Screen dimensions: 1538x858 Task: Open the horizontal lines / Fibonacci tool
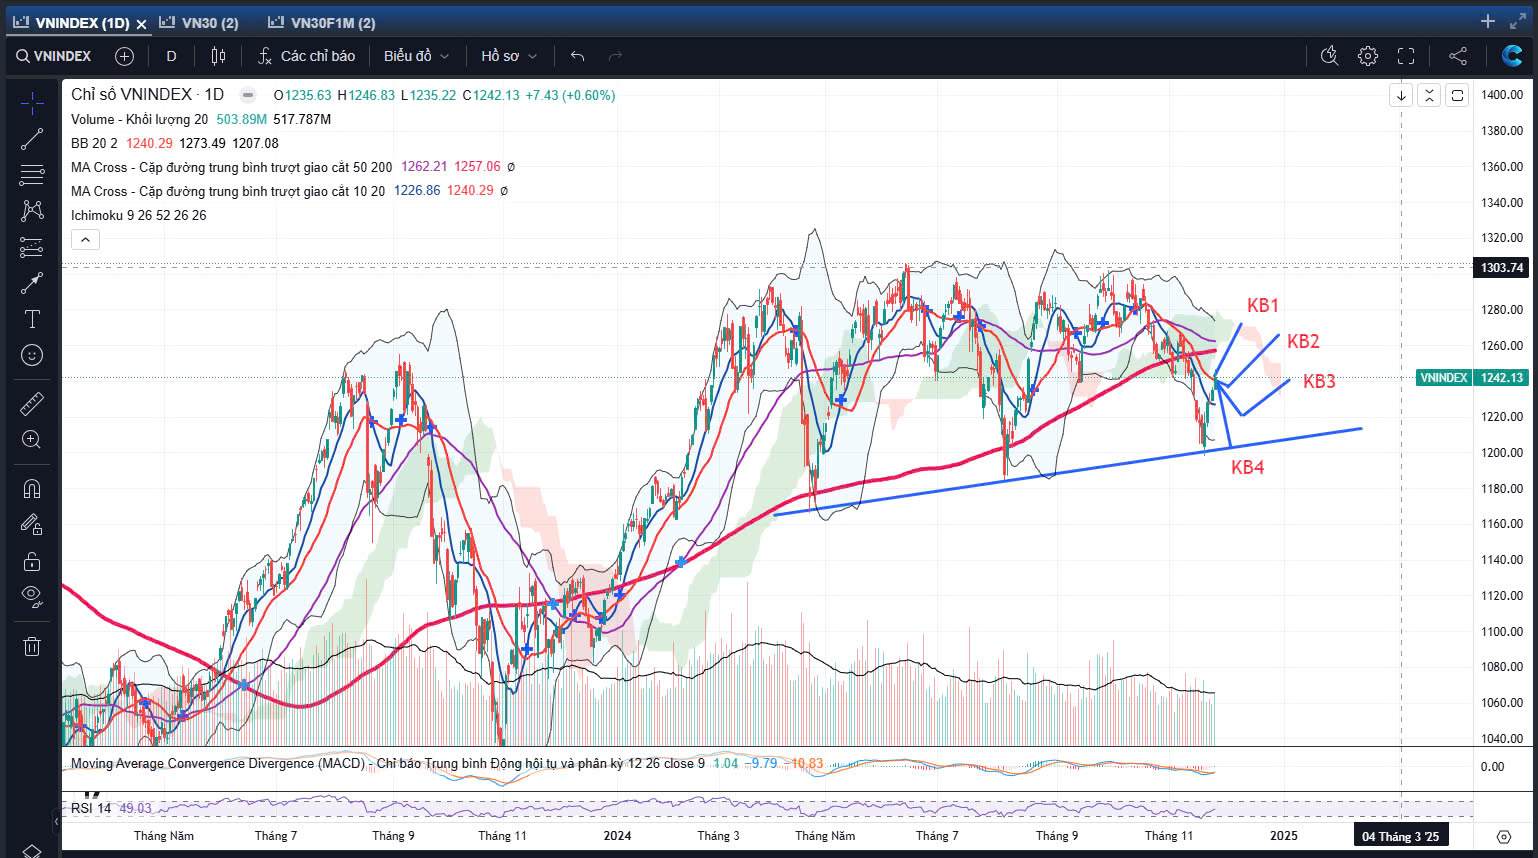(32, 175)
